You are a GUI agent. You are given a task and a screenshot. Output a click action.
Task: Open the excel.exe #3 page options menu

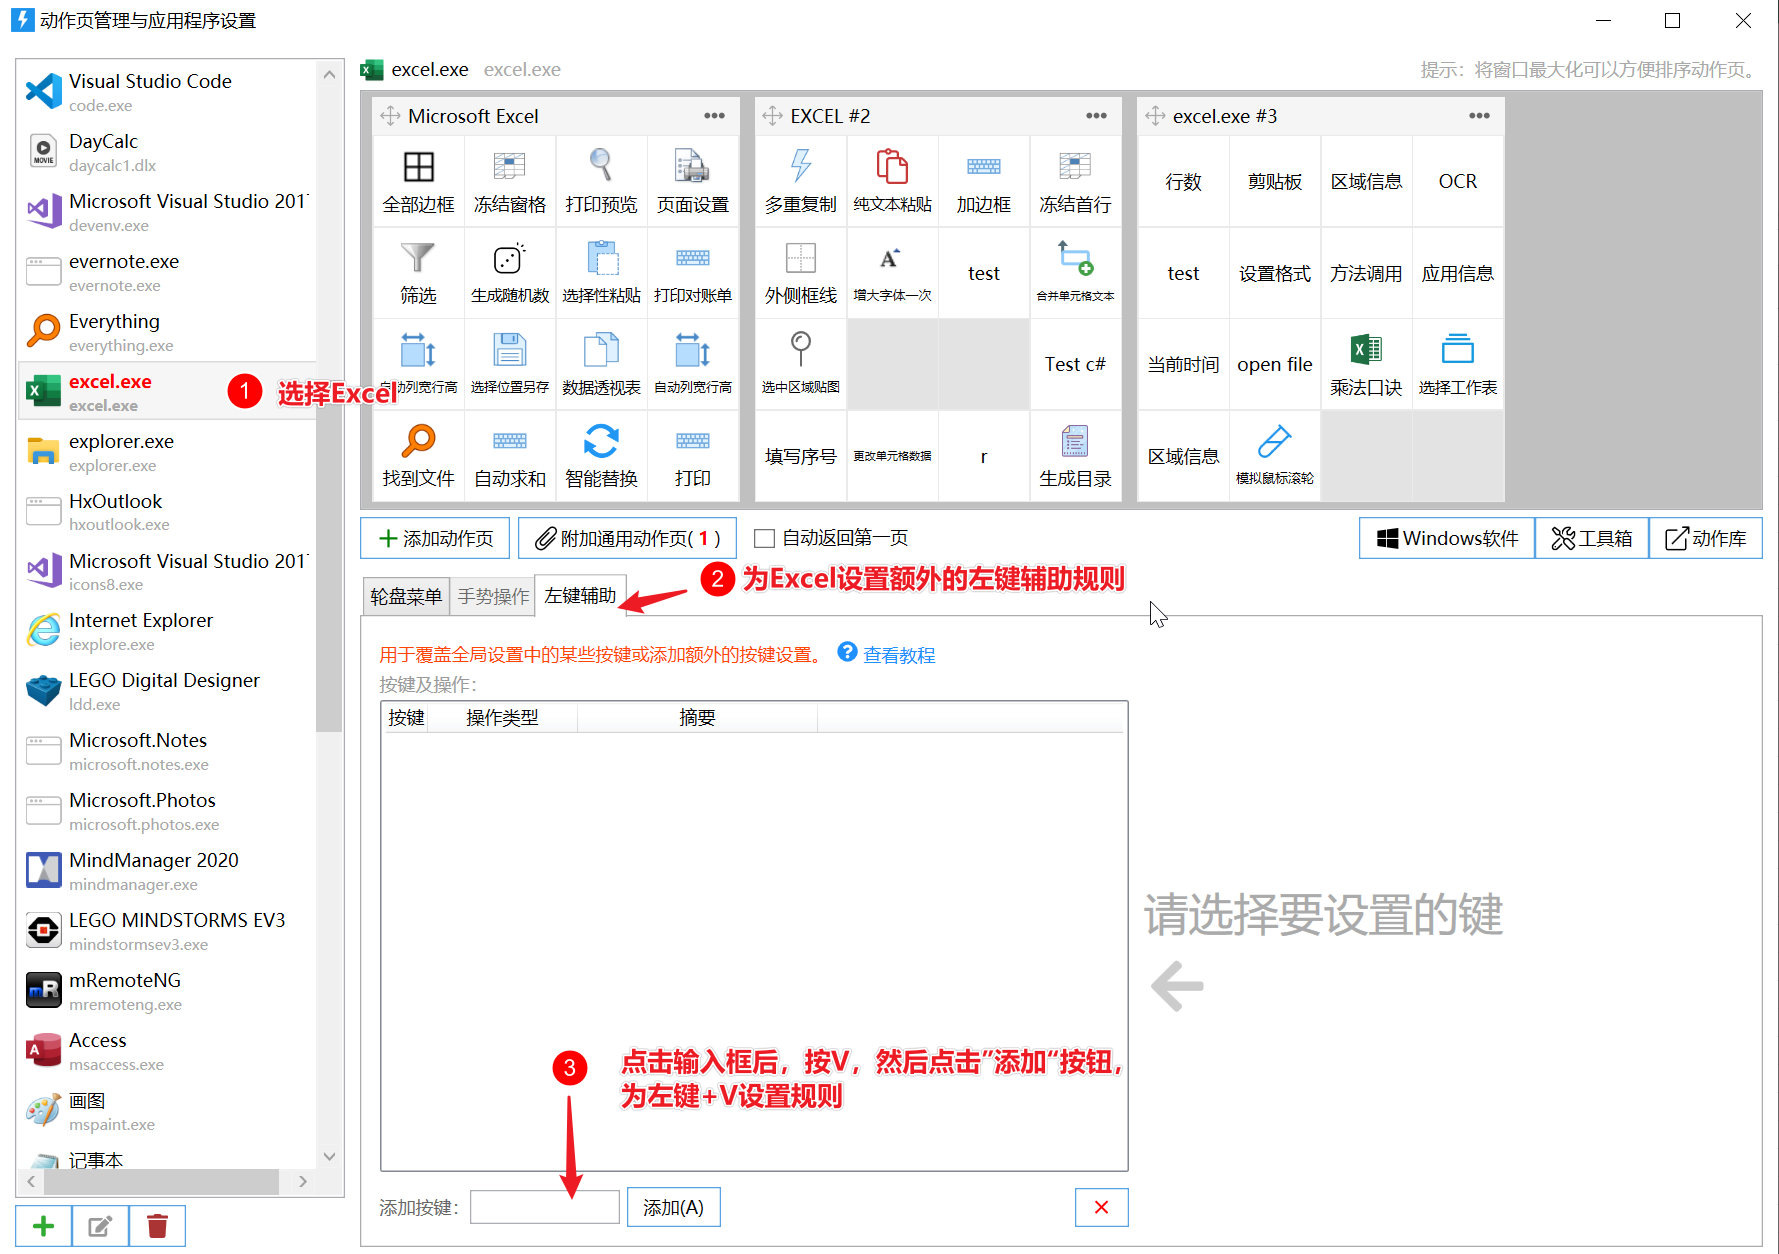[1479, 116]
